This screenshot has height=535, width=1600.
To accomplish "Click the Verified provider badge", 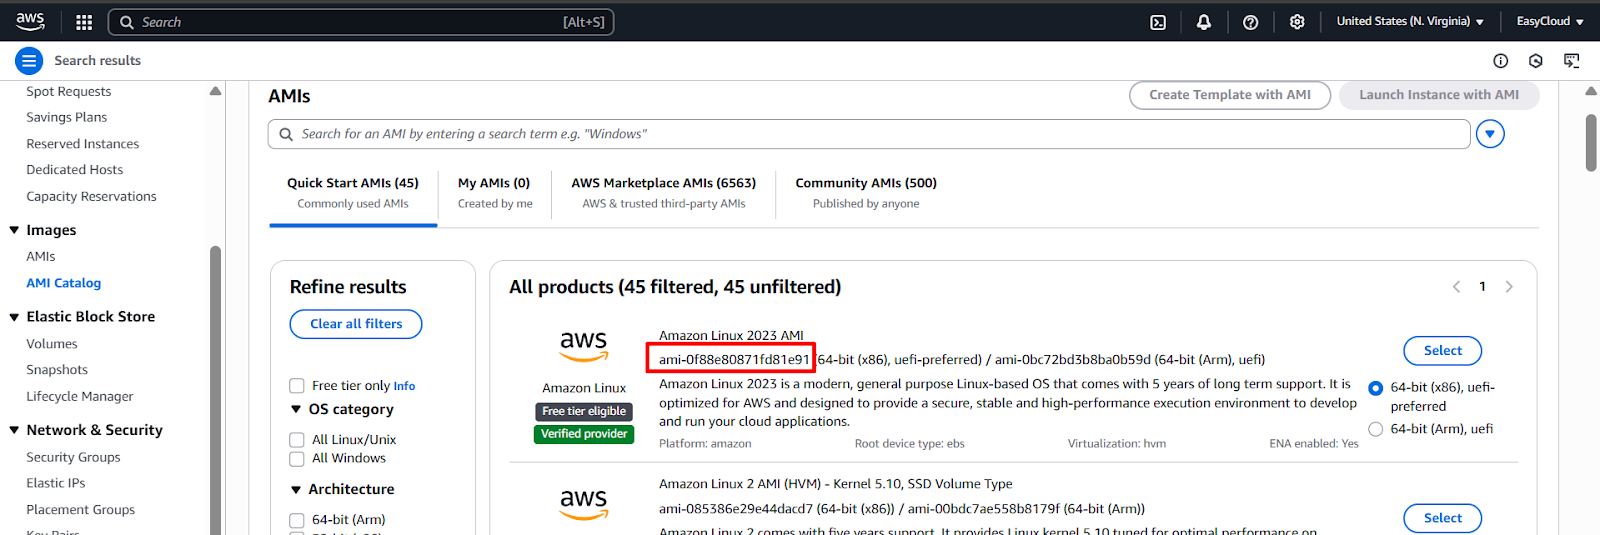I will point(584,434).
